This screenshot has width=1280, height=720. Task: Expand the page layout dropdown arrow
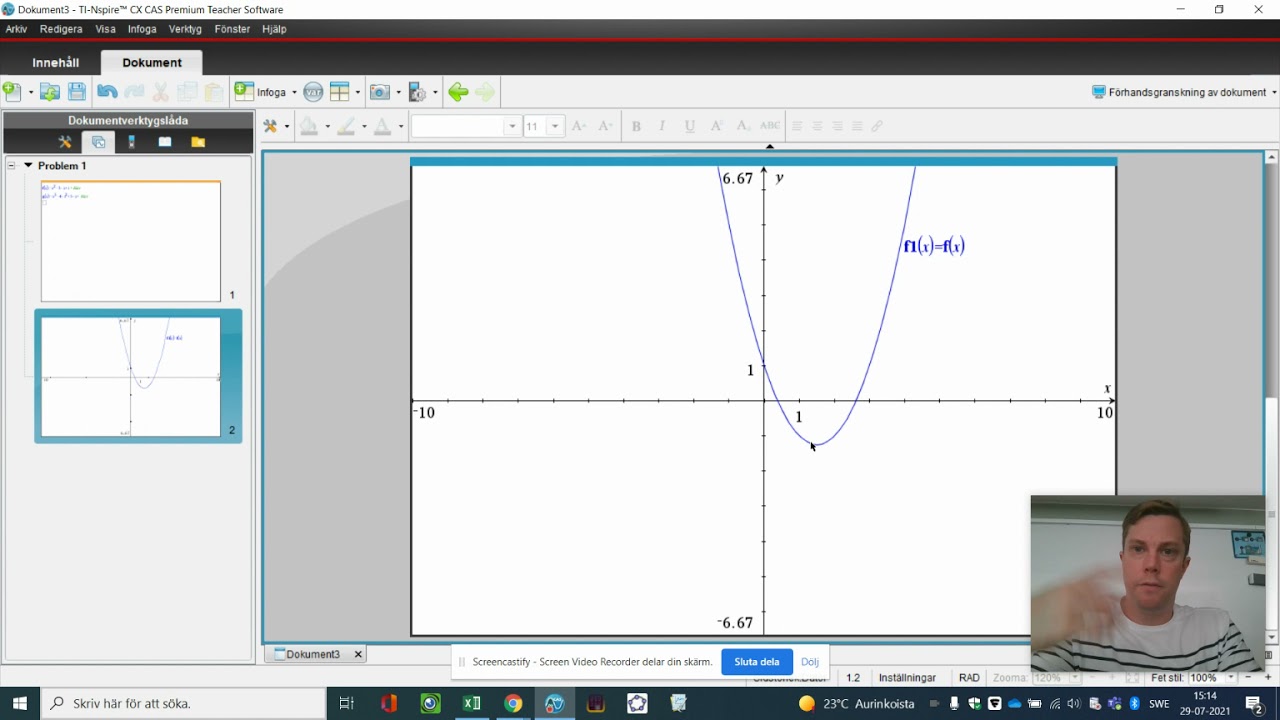(x=357, y=93)
